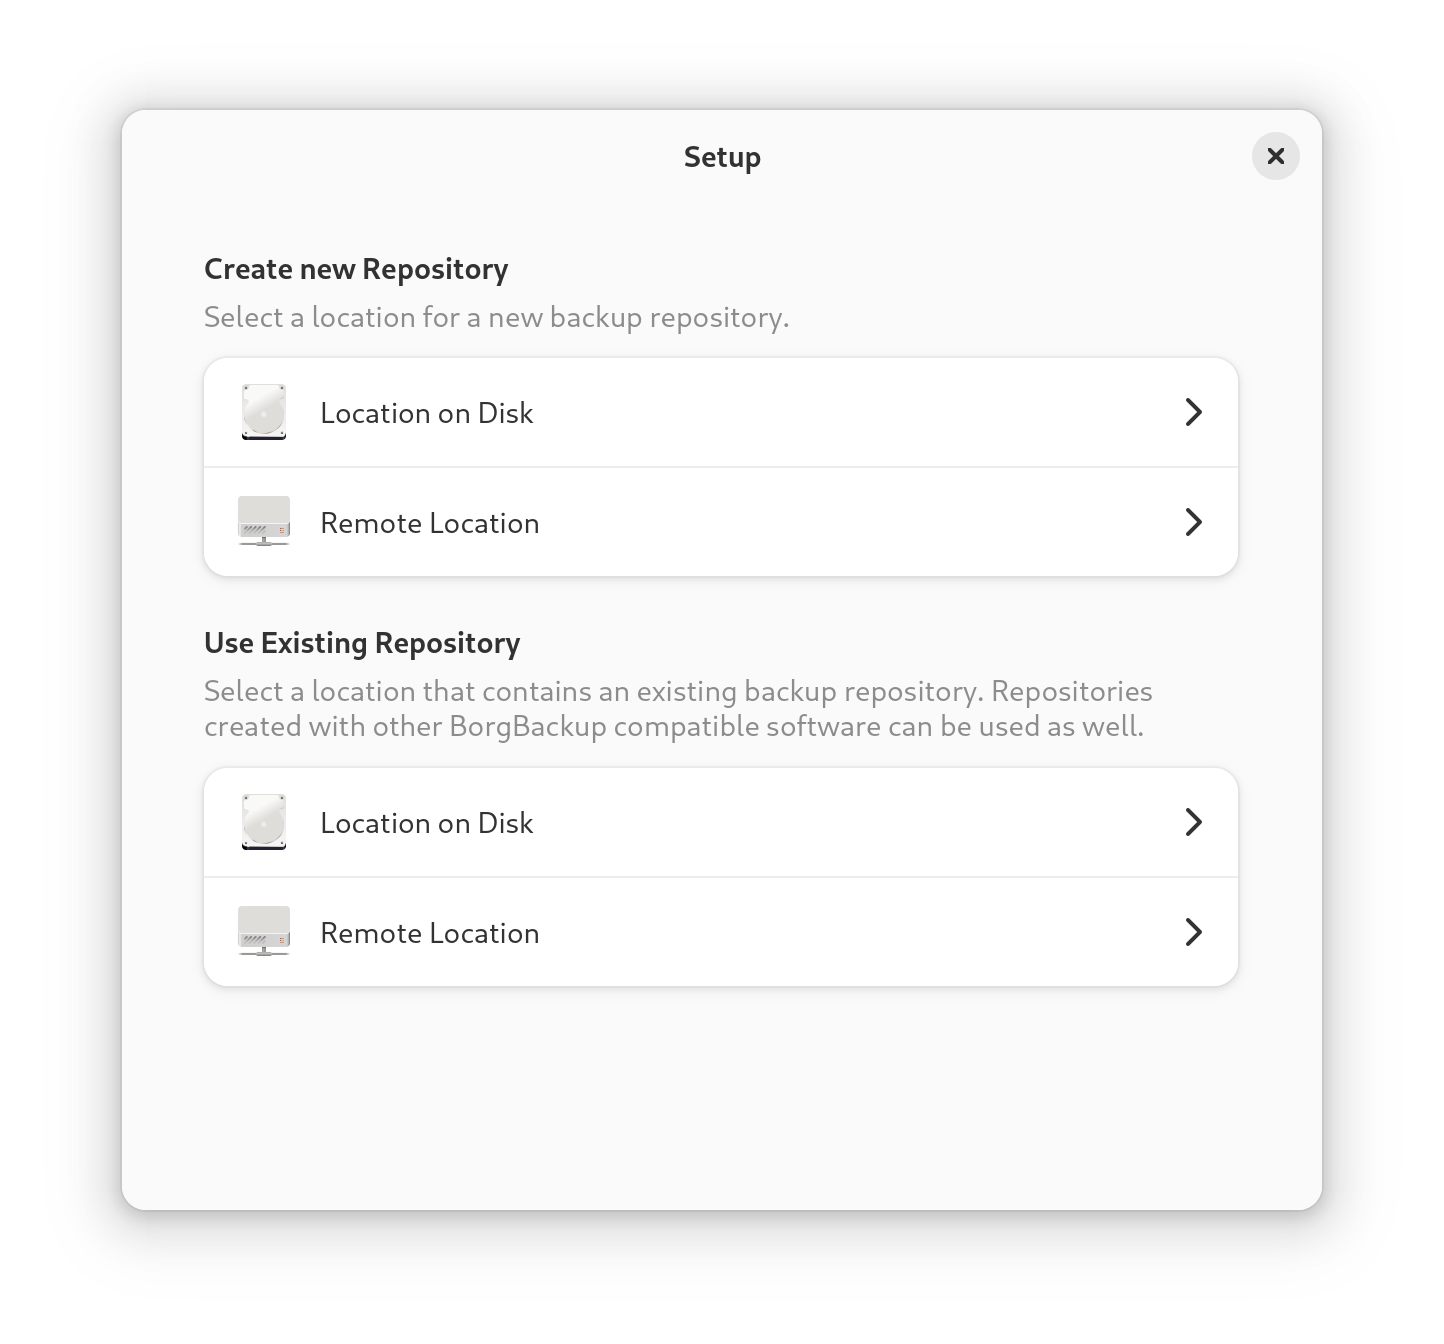Click the hard disk icon under Create new Repository

coord(264,412)
